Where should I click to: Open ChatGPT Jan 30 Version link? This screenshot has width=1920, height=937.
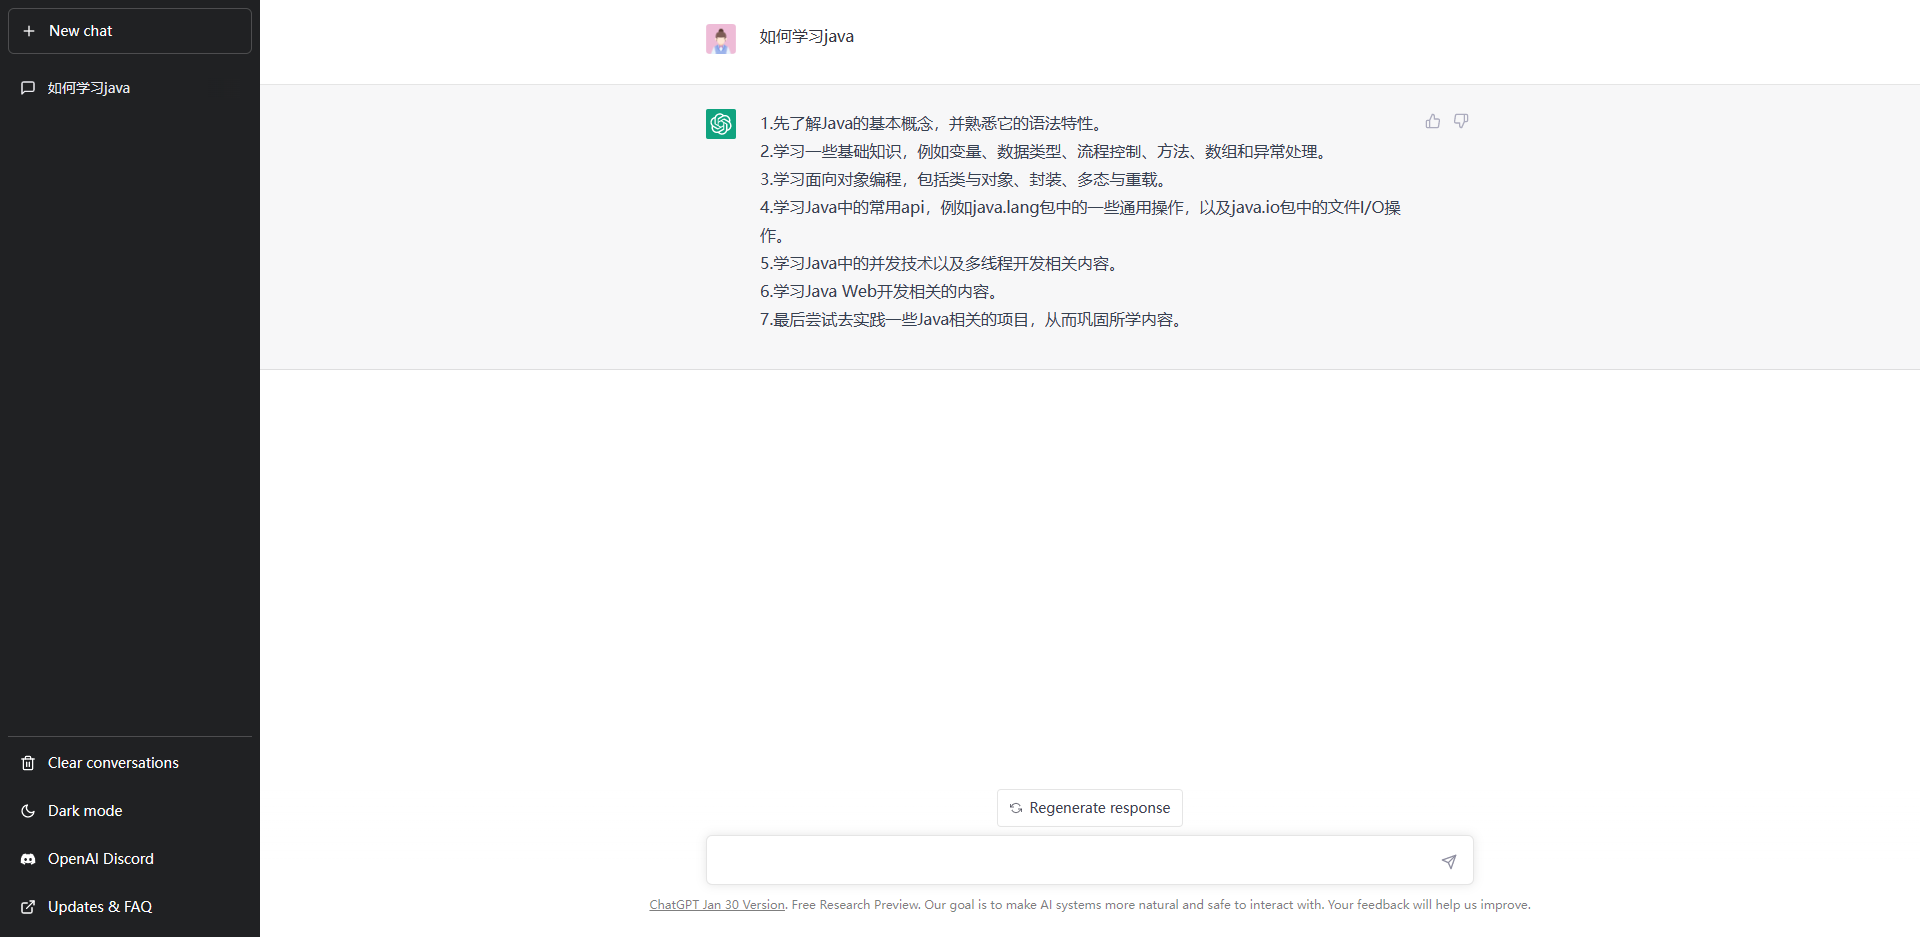(x=717, y=905)
